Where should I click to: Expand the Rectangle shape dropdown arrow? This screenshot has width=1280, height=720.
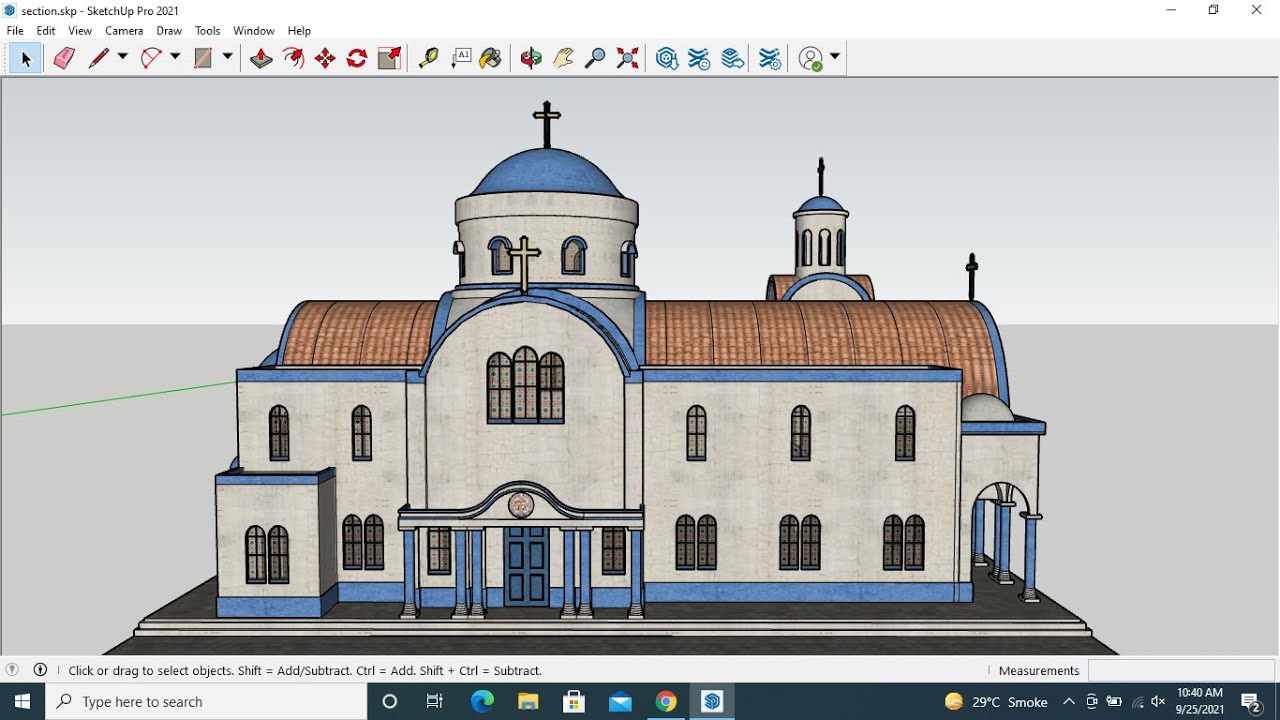228,57
